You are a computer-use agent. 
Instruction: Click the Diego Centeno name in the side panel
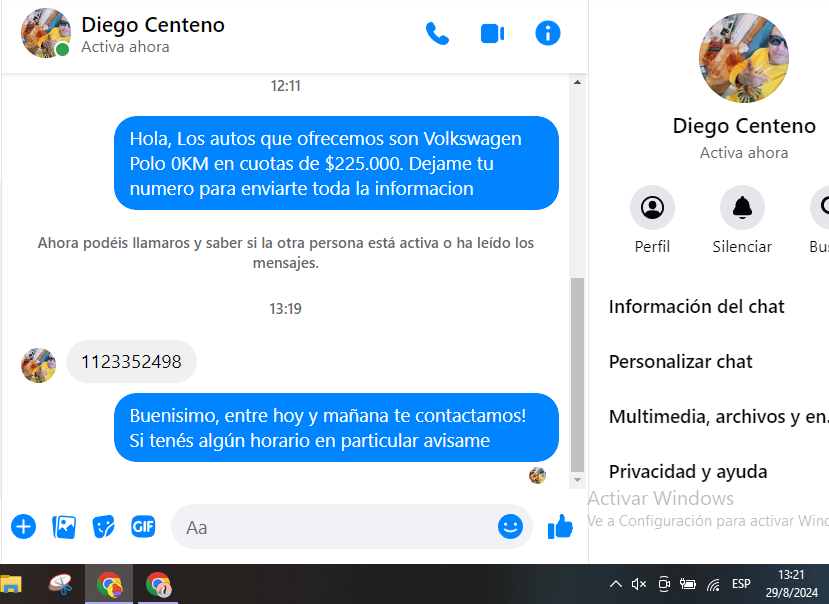click(744, 126)
